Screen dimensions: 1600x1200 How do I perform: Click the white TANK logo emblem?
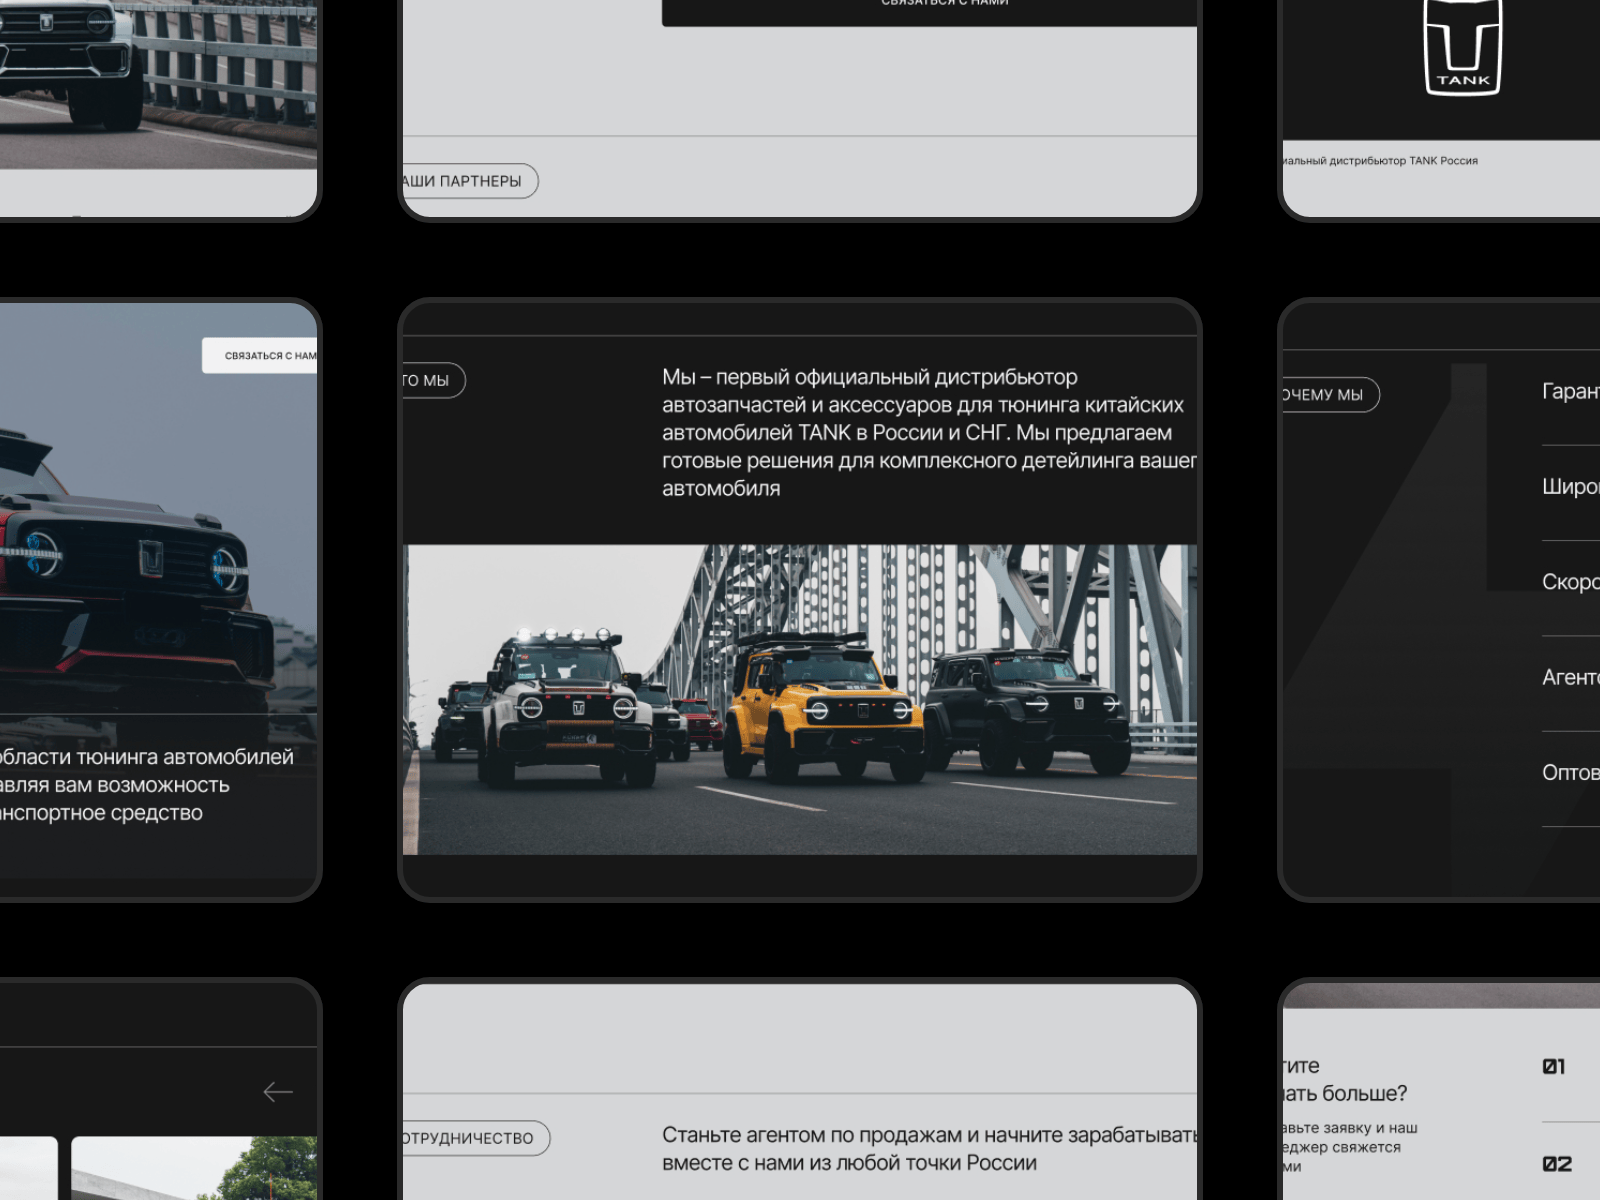[1462, 48]
